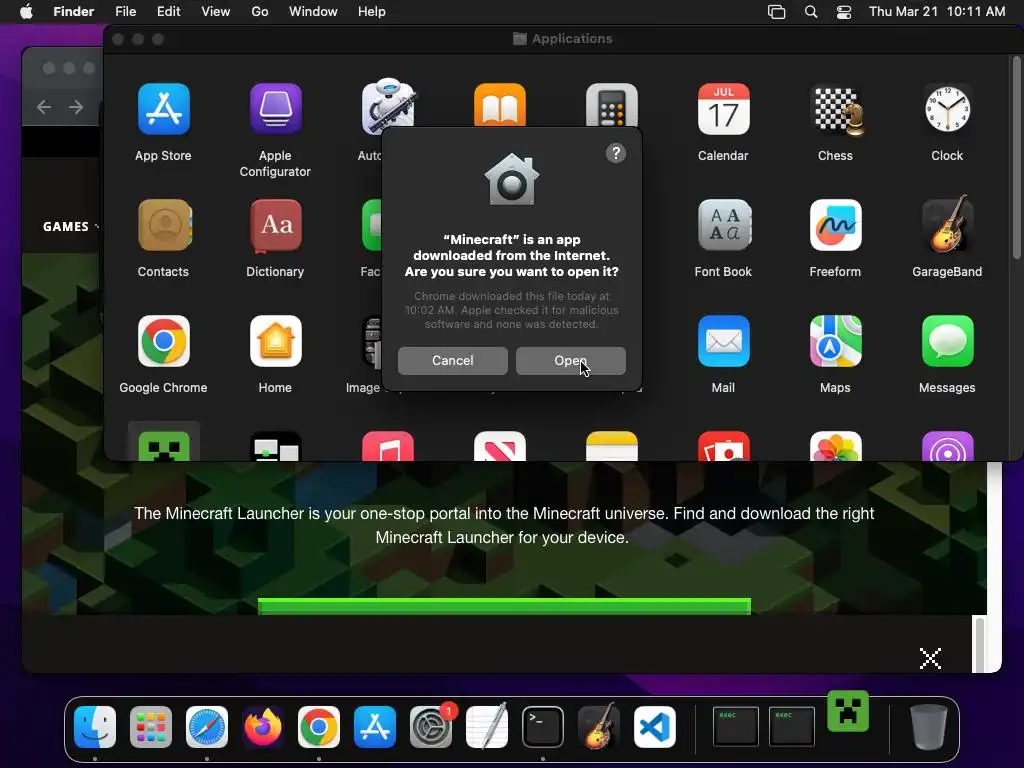Select the Music app icon
This screenshot has height=768, width=1024.
pos(388,446)
